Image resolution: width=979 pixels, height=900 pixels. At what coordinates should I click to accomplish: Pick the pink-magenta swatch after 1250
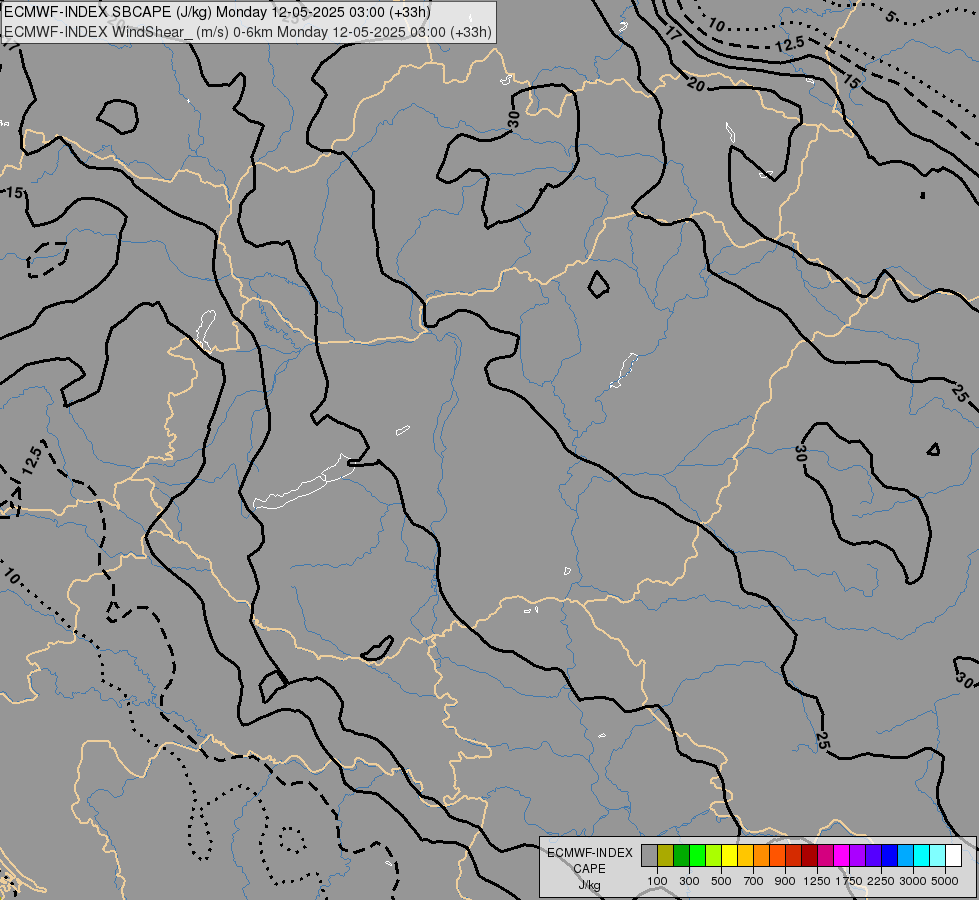click(825, 855)
